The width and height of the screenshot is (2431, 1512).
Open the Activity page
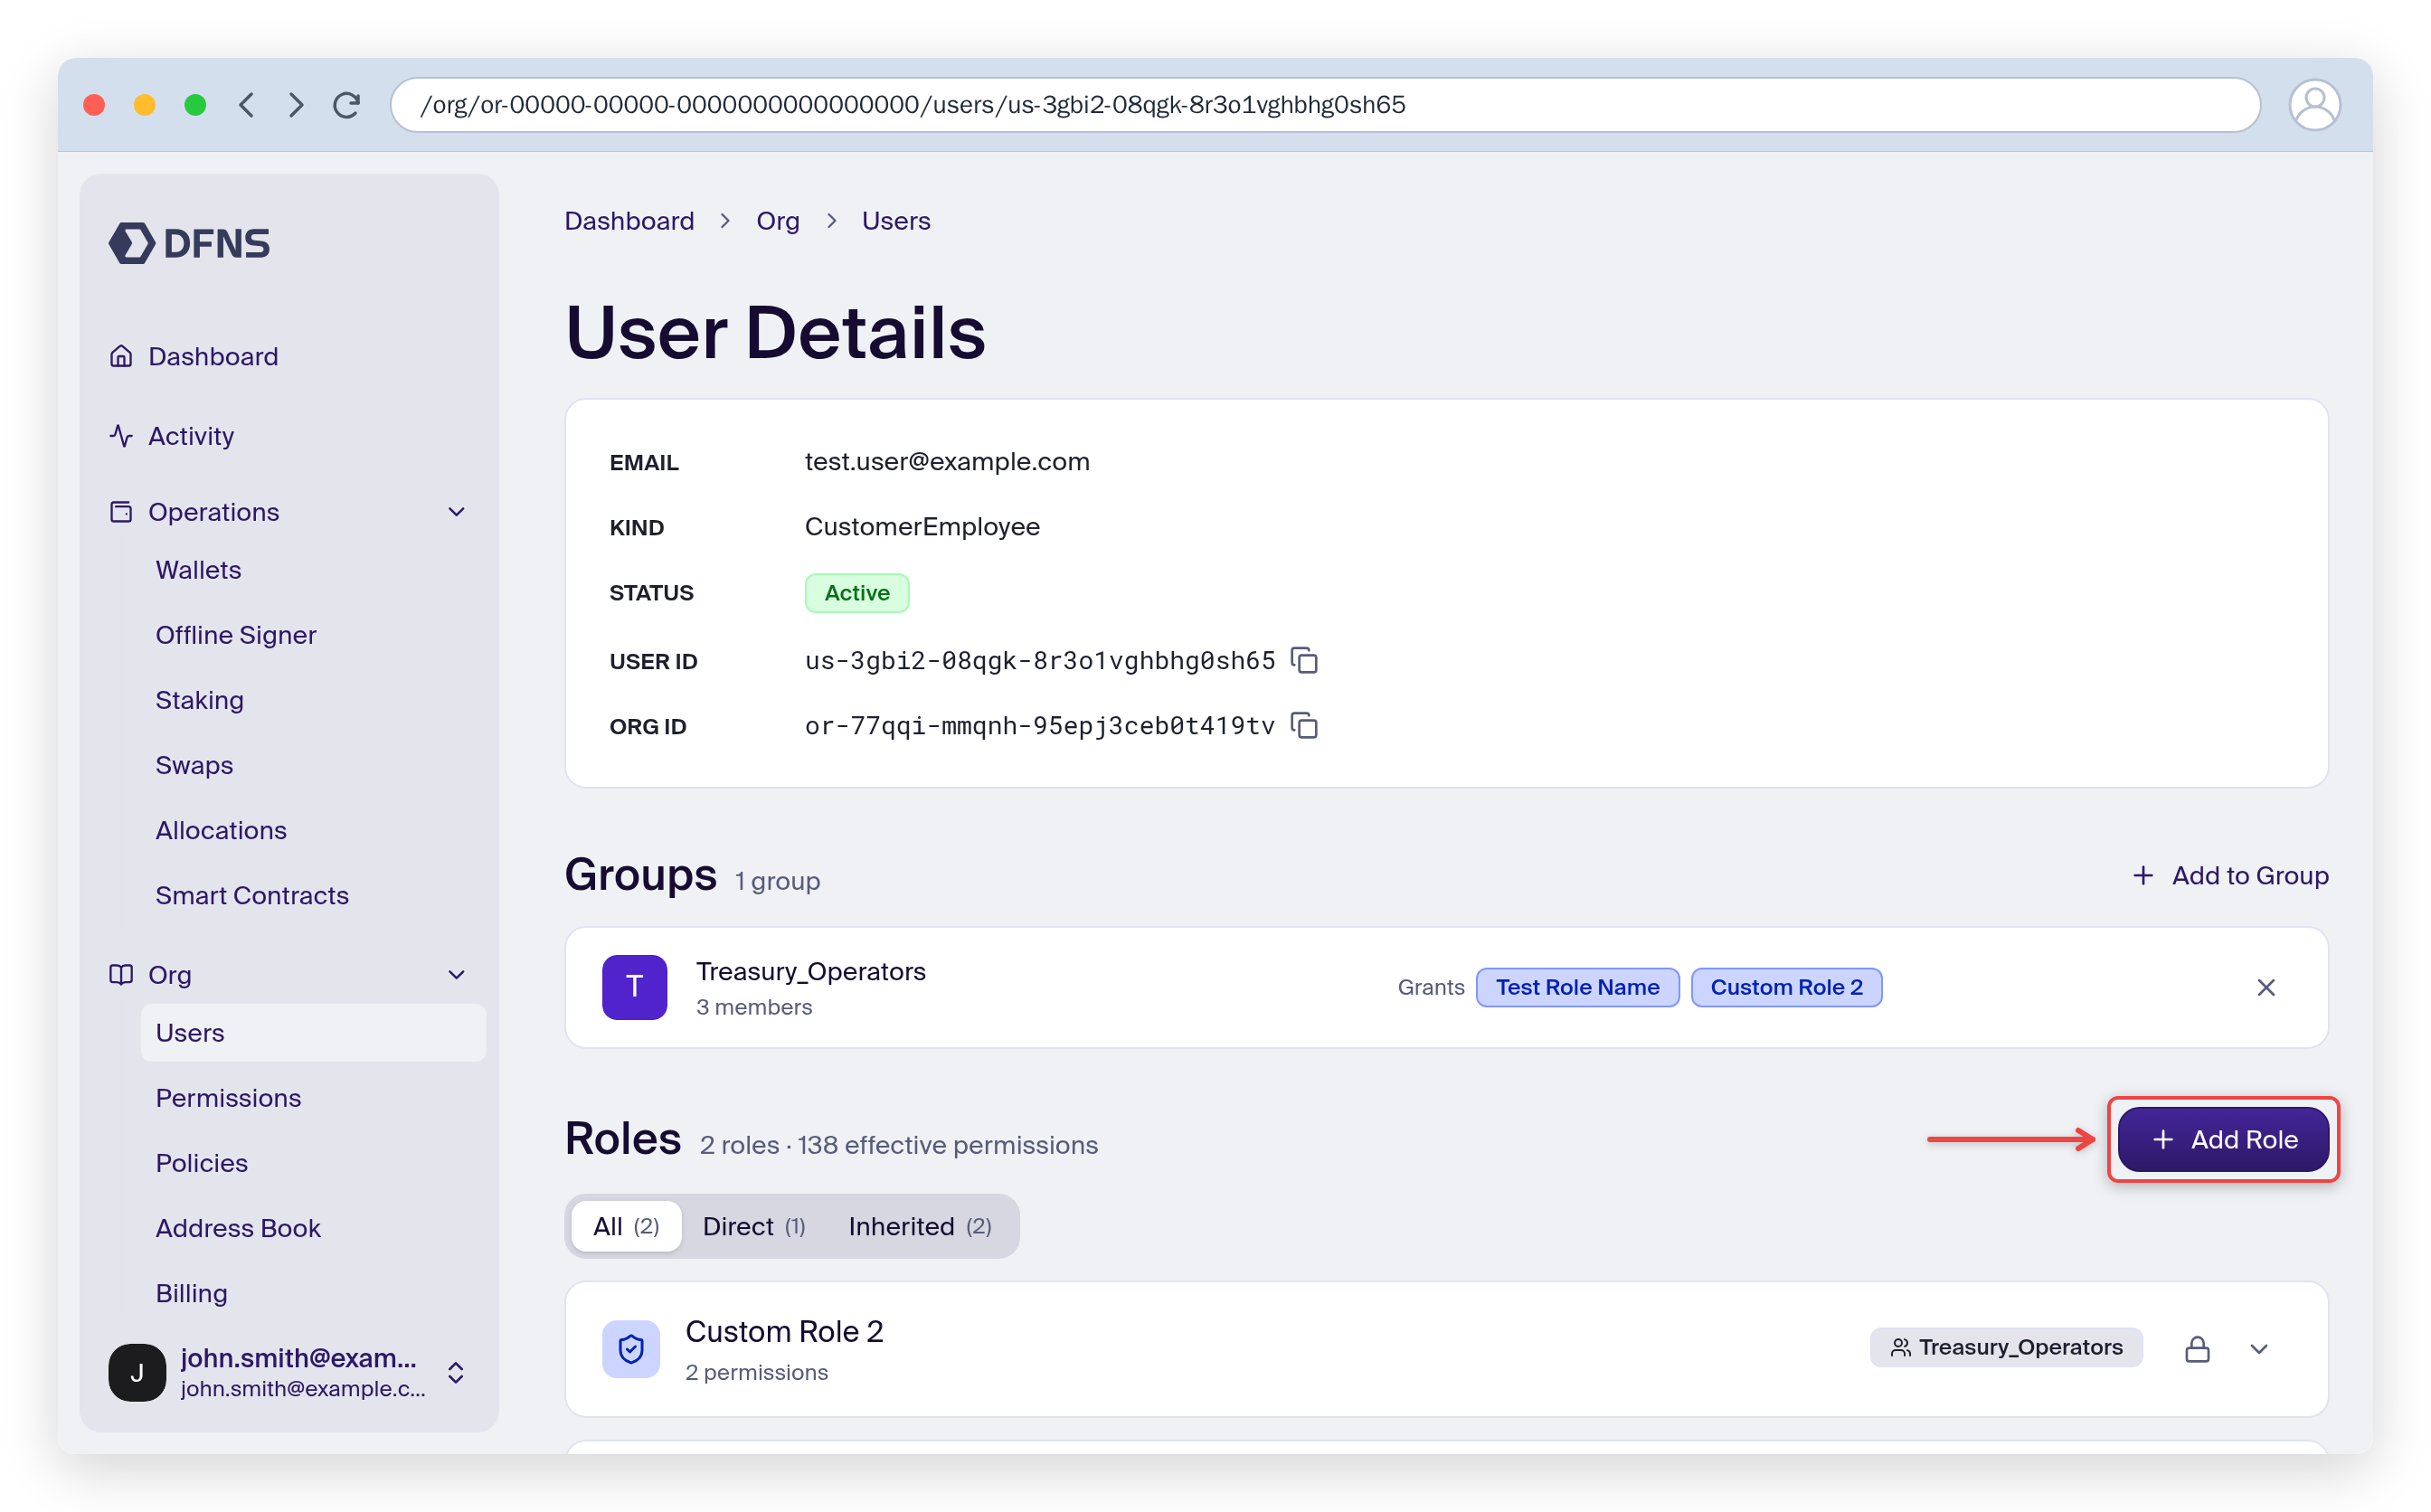(171, 436)
